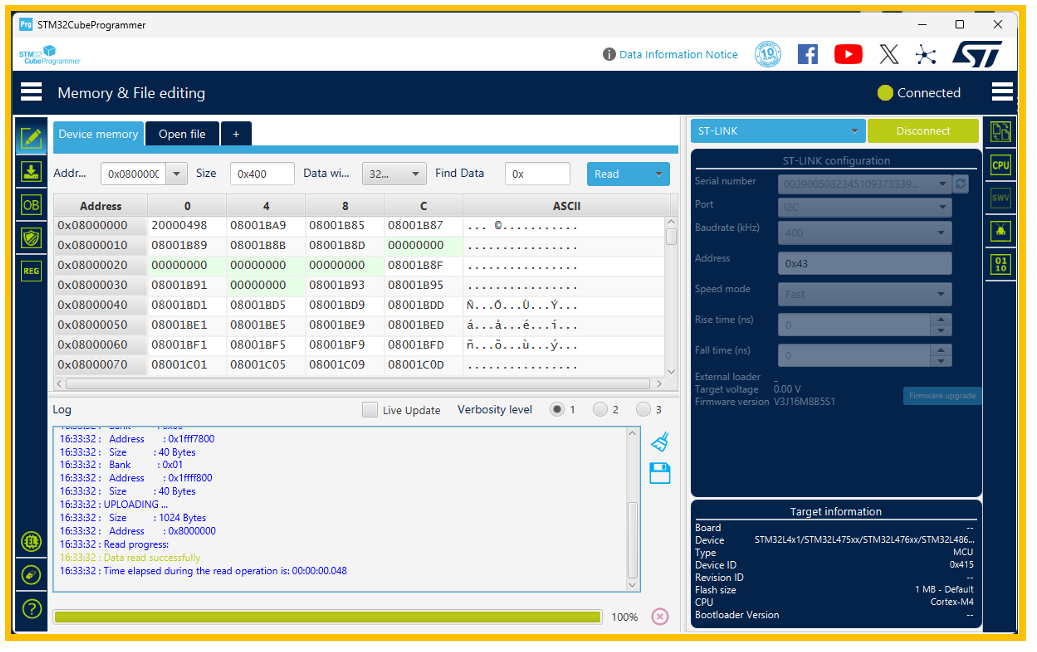Viewport: 1037px width, 652px height.
Task: Click the link icon below EL
Action: 31,575
